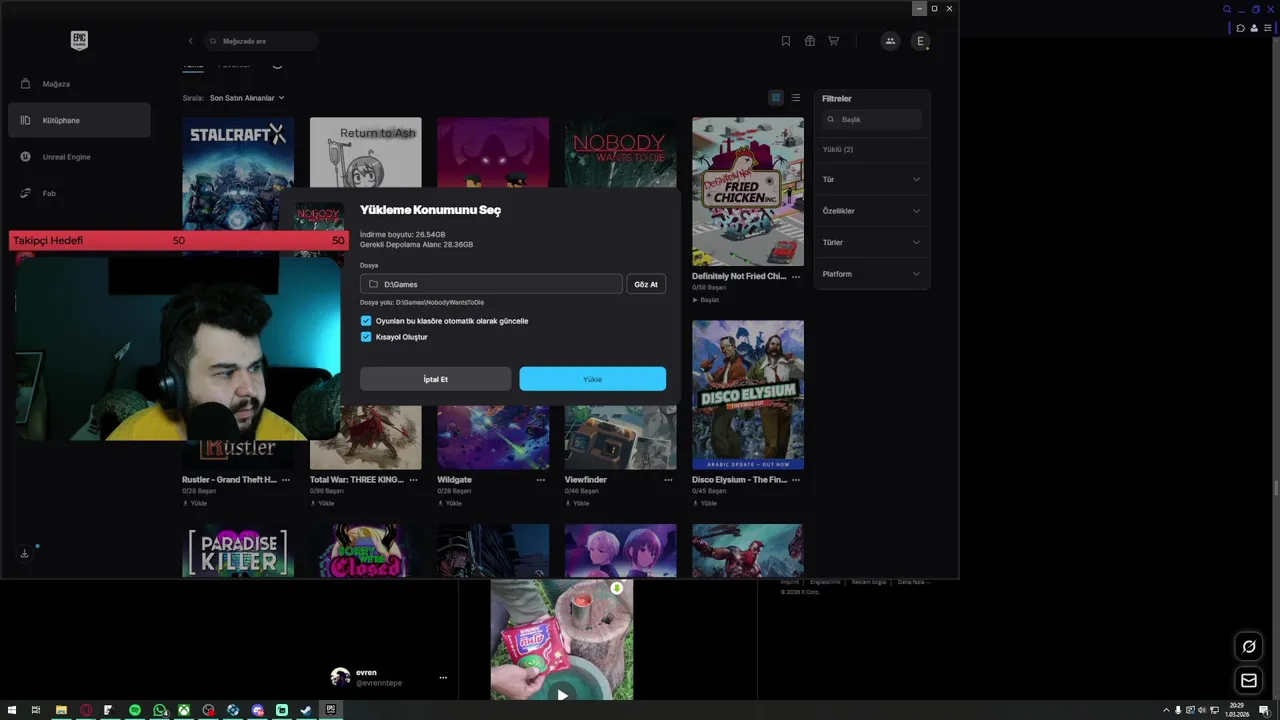Focus the Başlık filter search box
This screenshot has width=1280, height=720.
[872, 119]
